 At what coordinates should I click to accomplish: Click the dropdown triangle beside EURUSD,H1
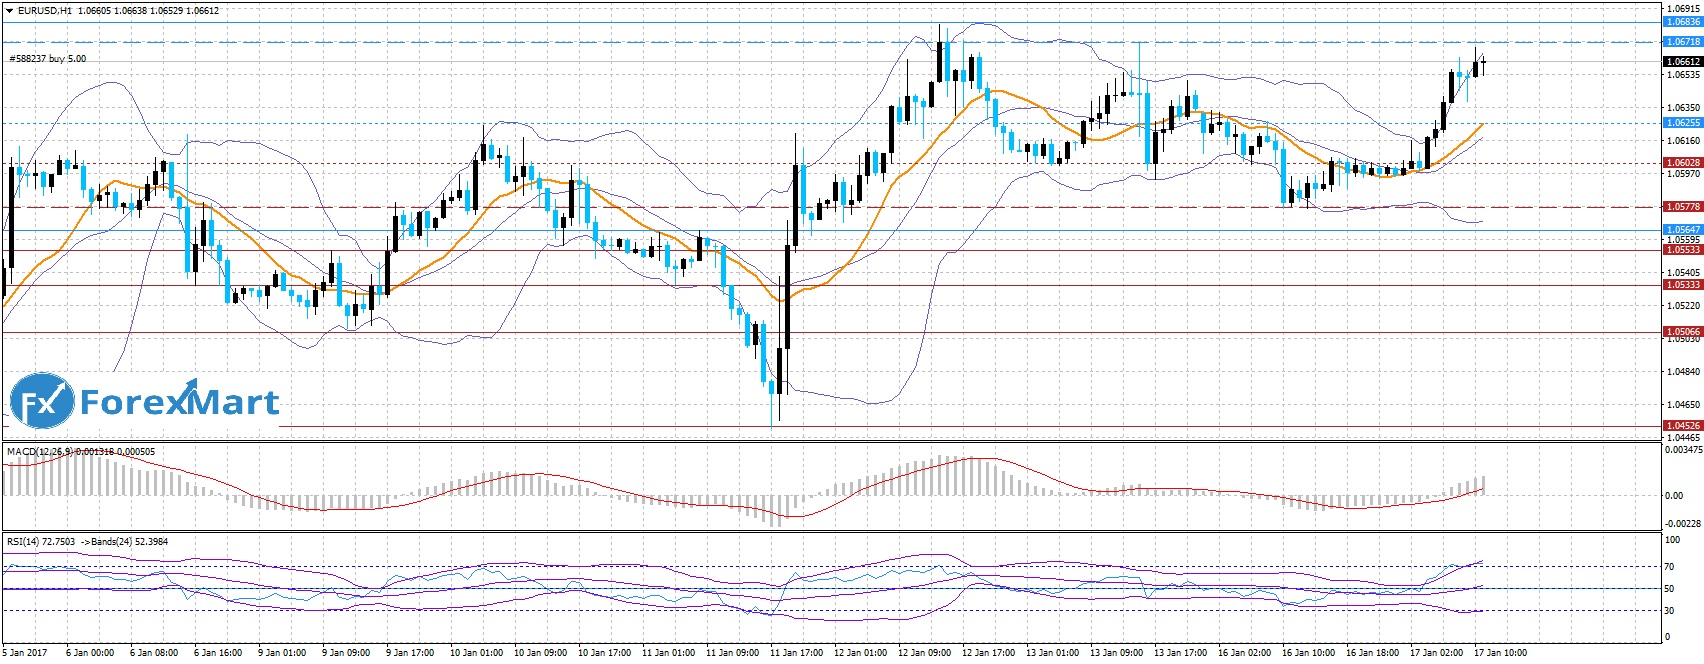[8, 11]
